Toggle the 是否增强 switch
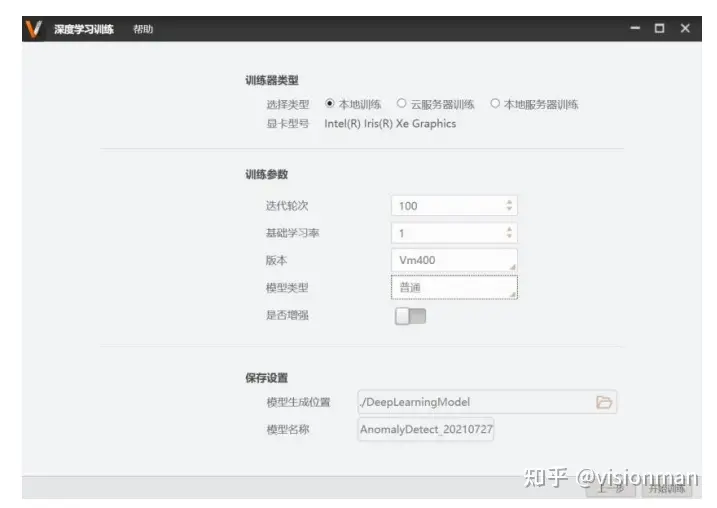Screen dimensions: 717x508 click(x=410, y=316)
